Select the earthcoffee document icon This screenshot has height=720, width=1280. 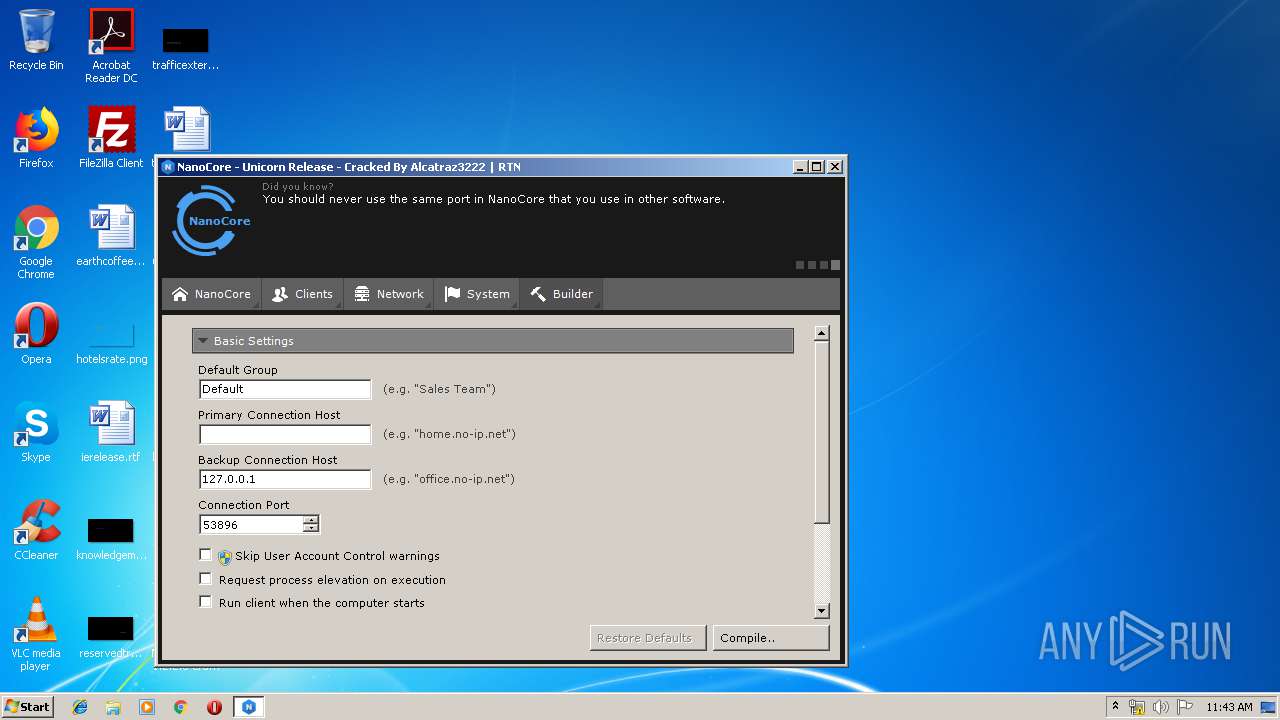click(x=111, y=236)
